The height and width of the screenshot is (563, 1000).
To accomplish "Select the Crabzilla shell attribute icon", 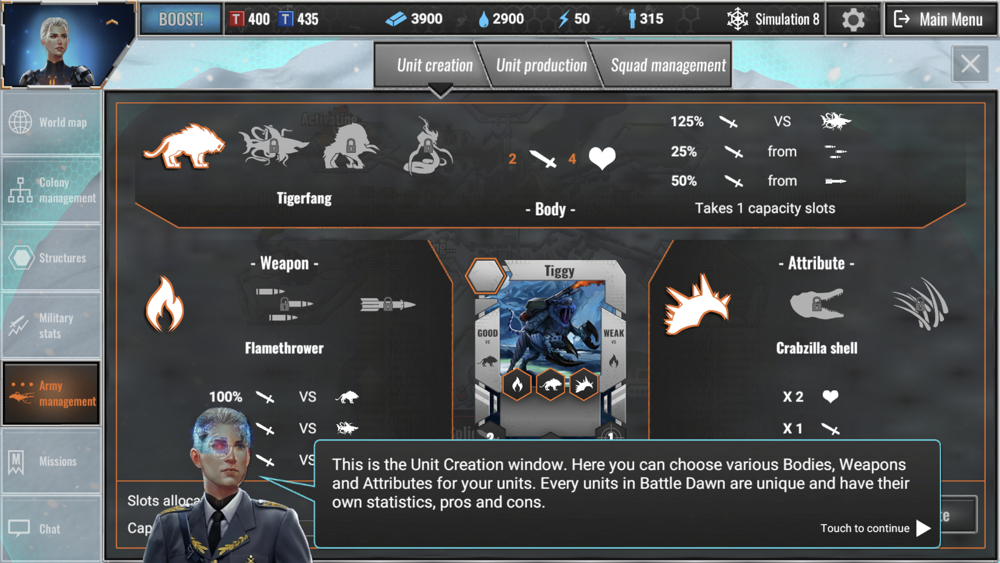I will click(697, 304).
